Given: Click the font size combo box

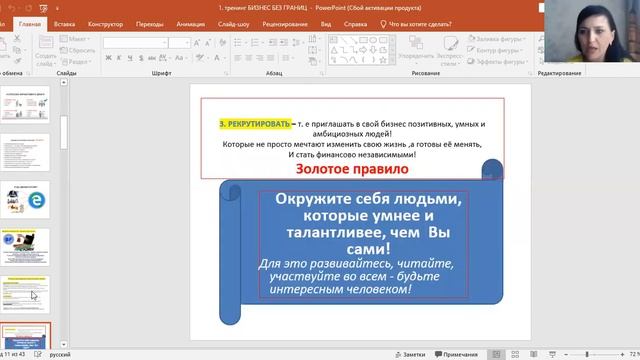Looking at the screenshot, I should [179, 43].
